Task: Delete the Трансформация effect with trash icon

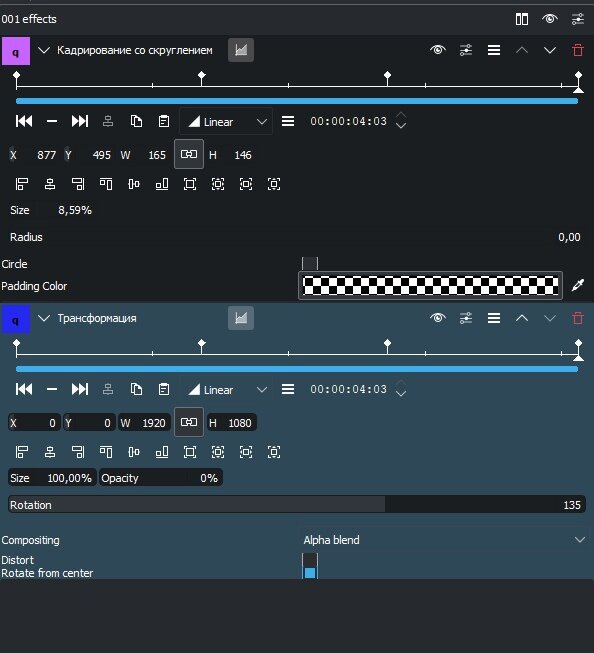Action: pyautogui.click(x=578, y=319)
